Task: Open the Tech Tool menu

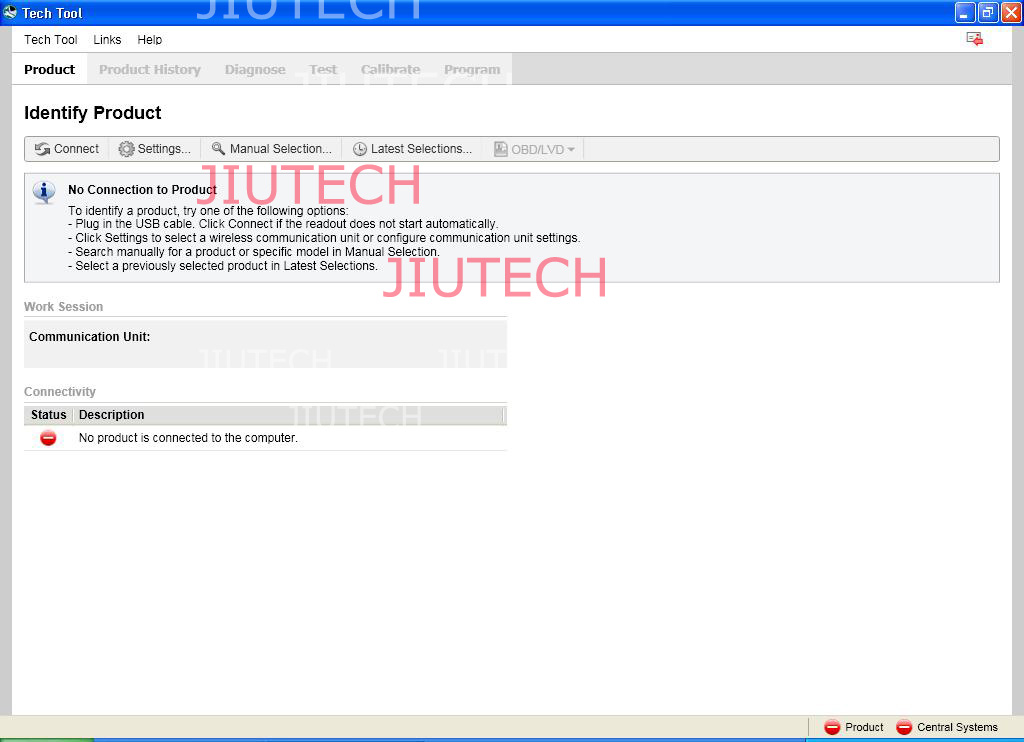Action: [51, 40]
